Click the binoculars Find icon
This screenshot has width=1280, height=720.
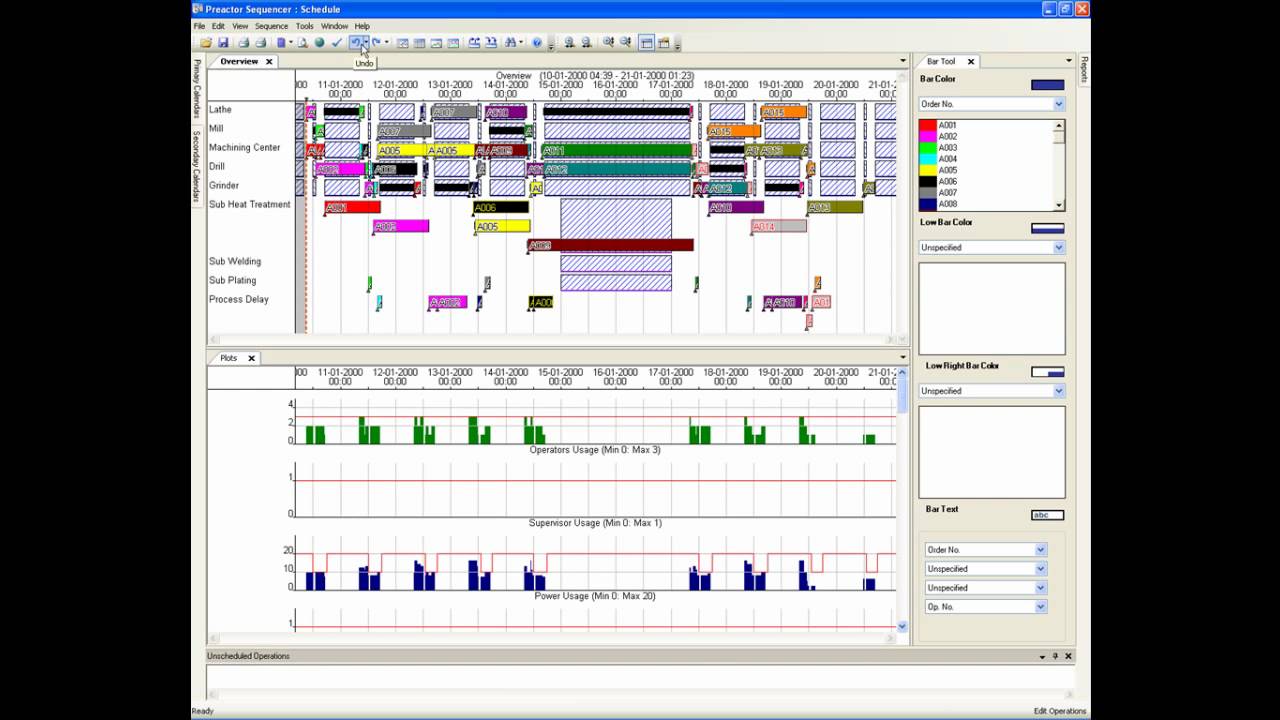point(510,43)
